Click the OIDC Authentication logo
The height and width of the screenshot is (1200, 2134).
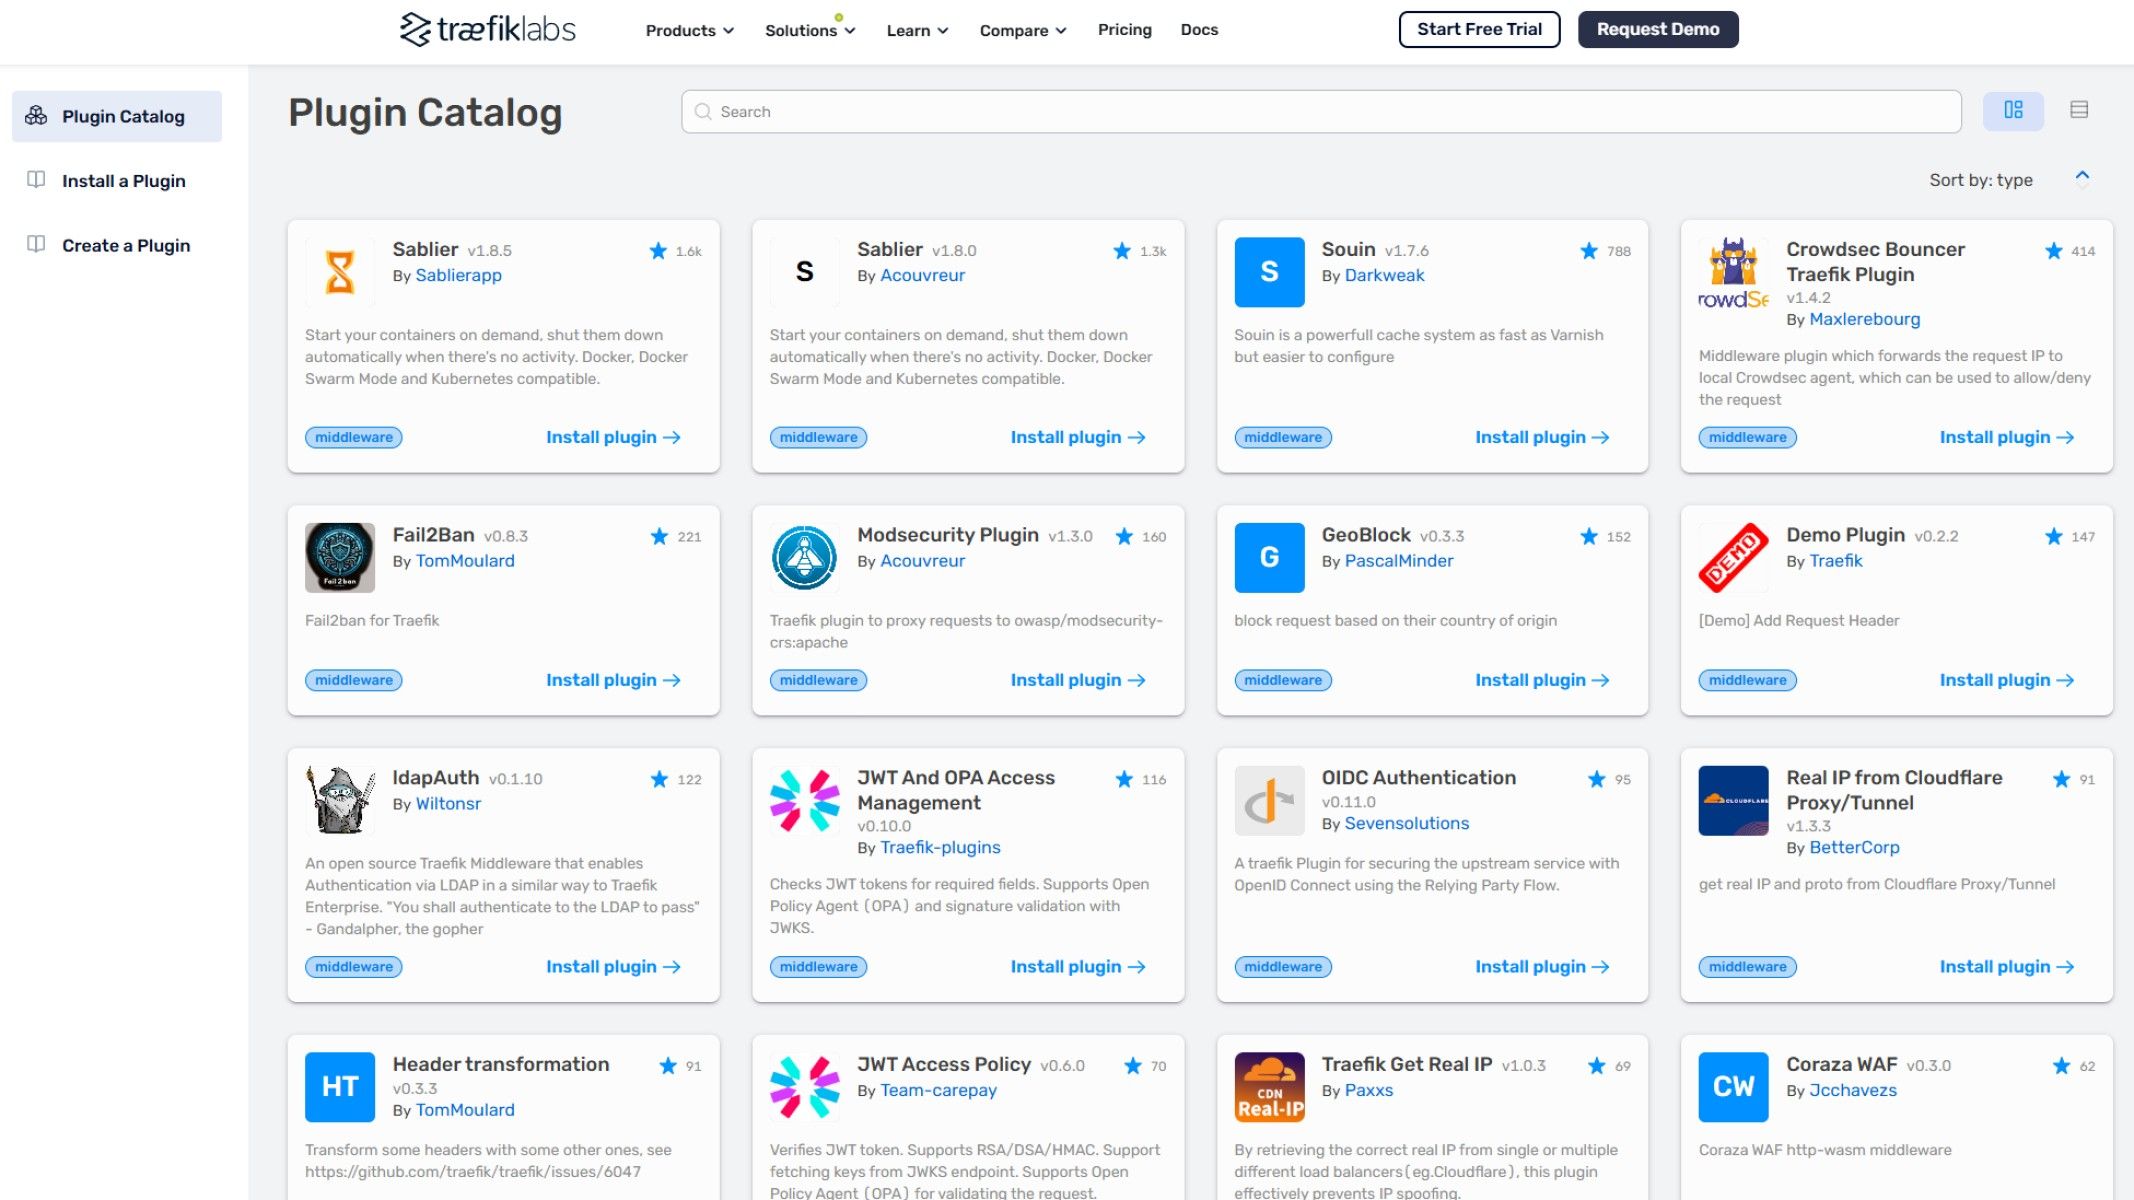point(1269,800)
